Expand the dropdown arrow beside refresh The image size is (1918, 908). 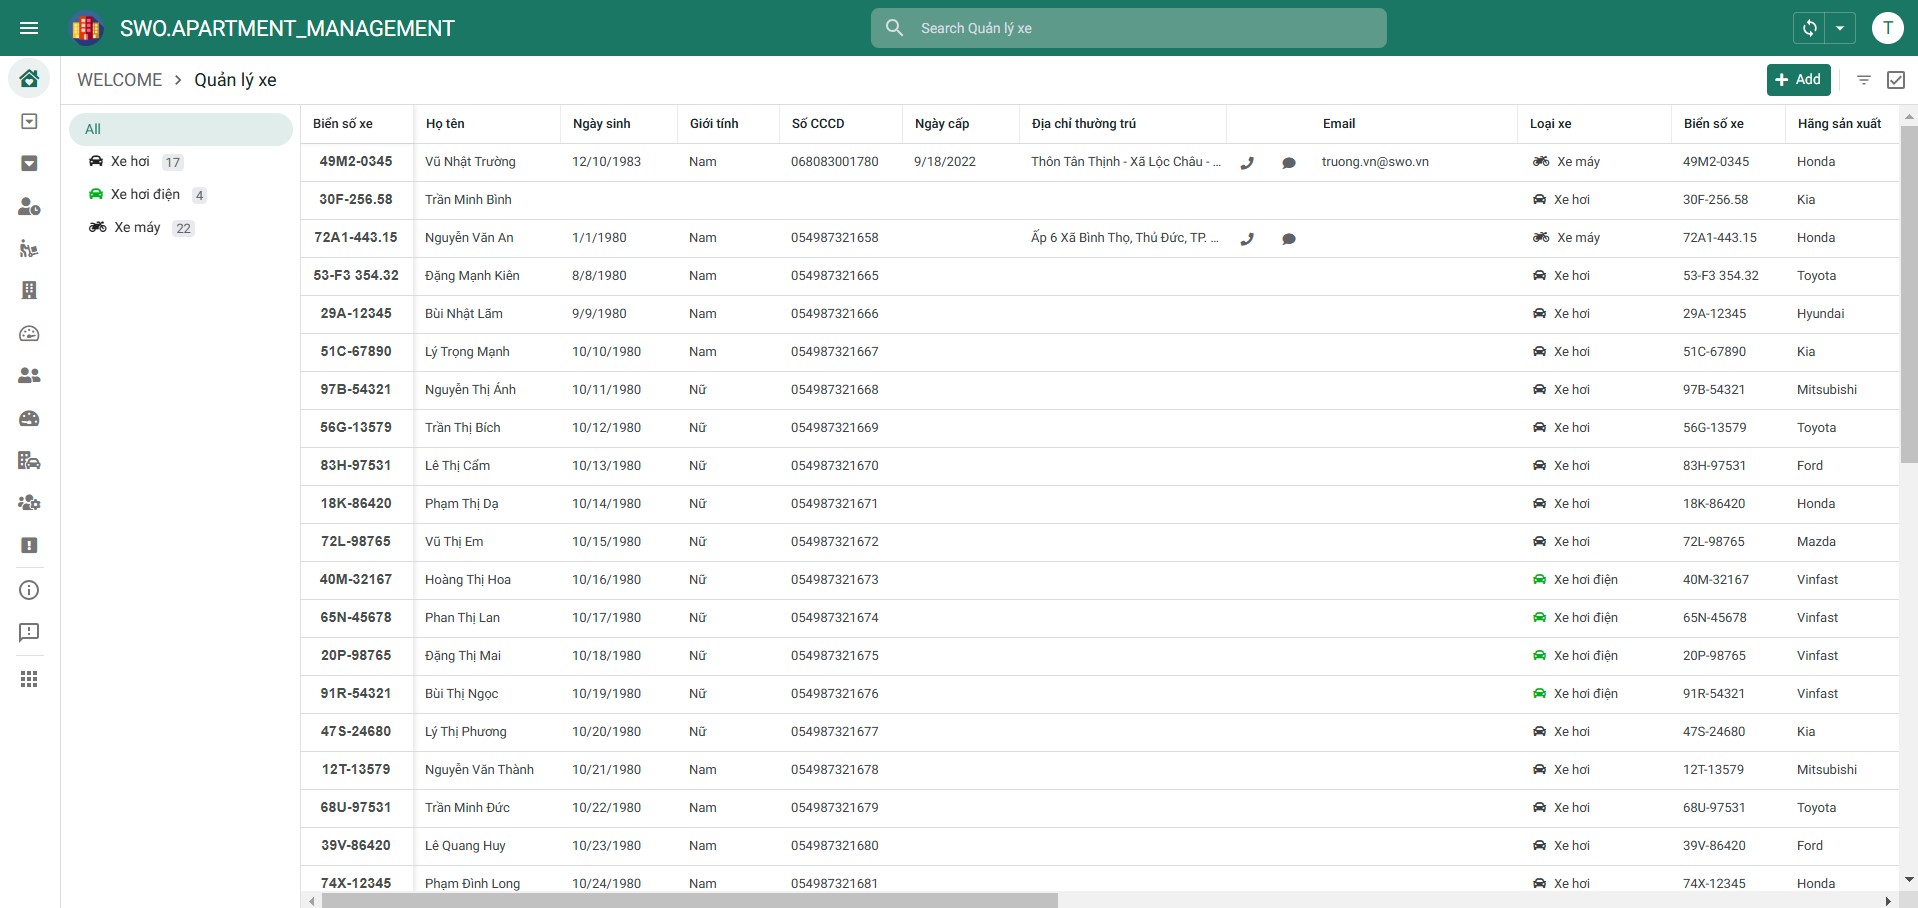(1840, 28)
